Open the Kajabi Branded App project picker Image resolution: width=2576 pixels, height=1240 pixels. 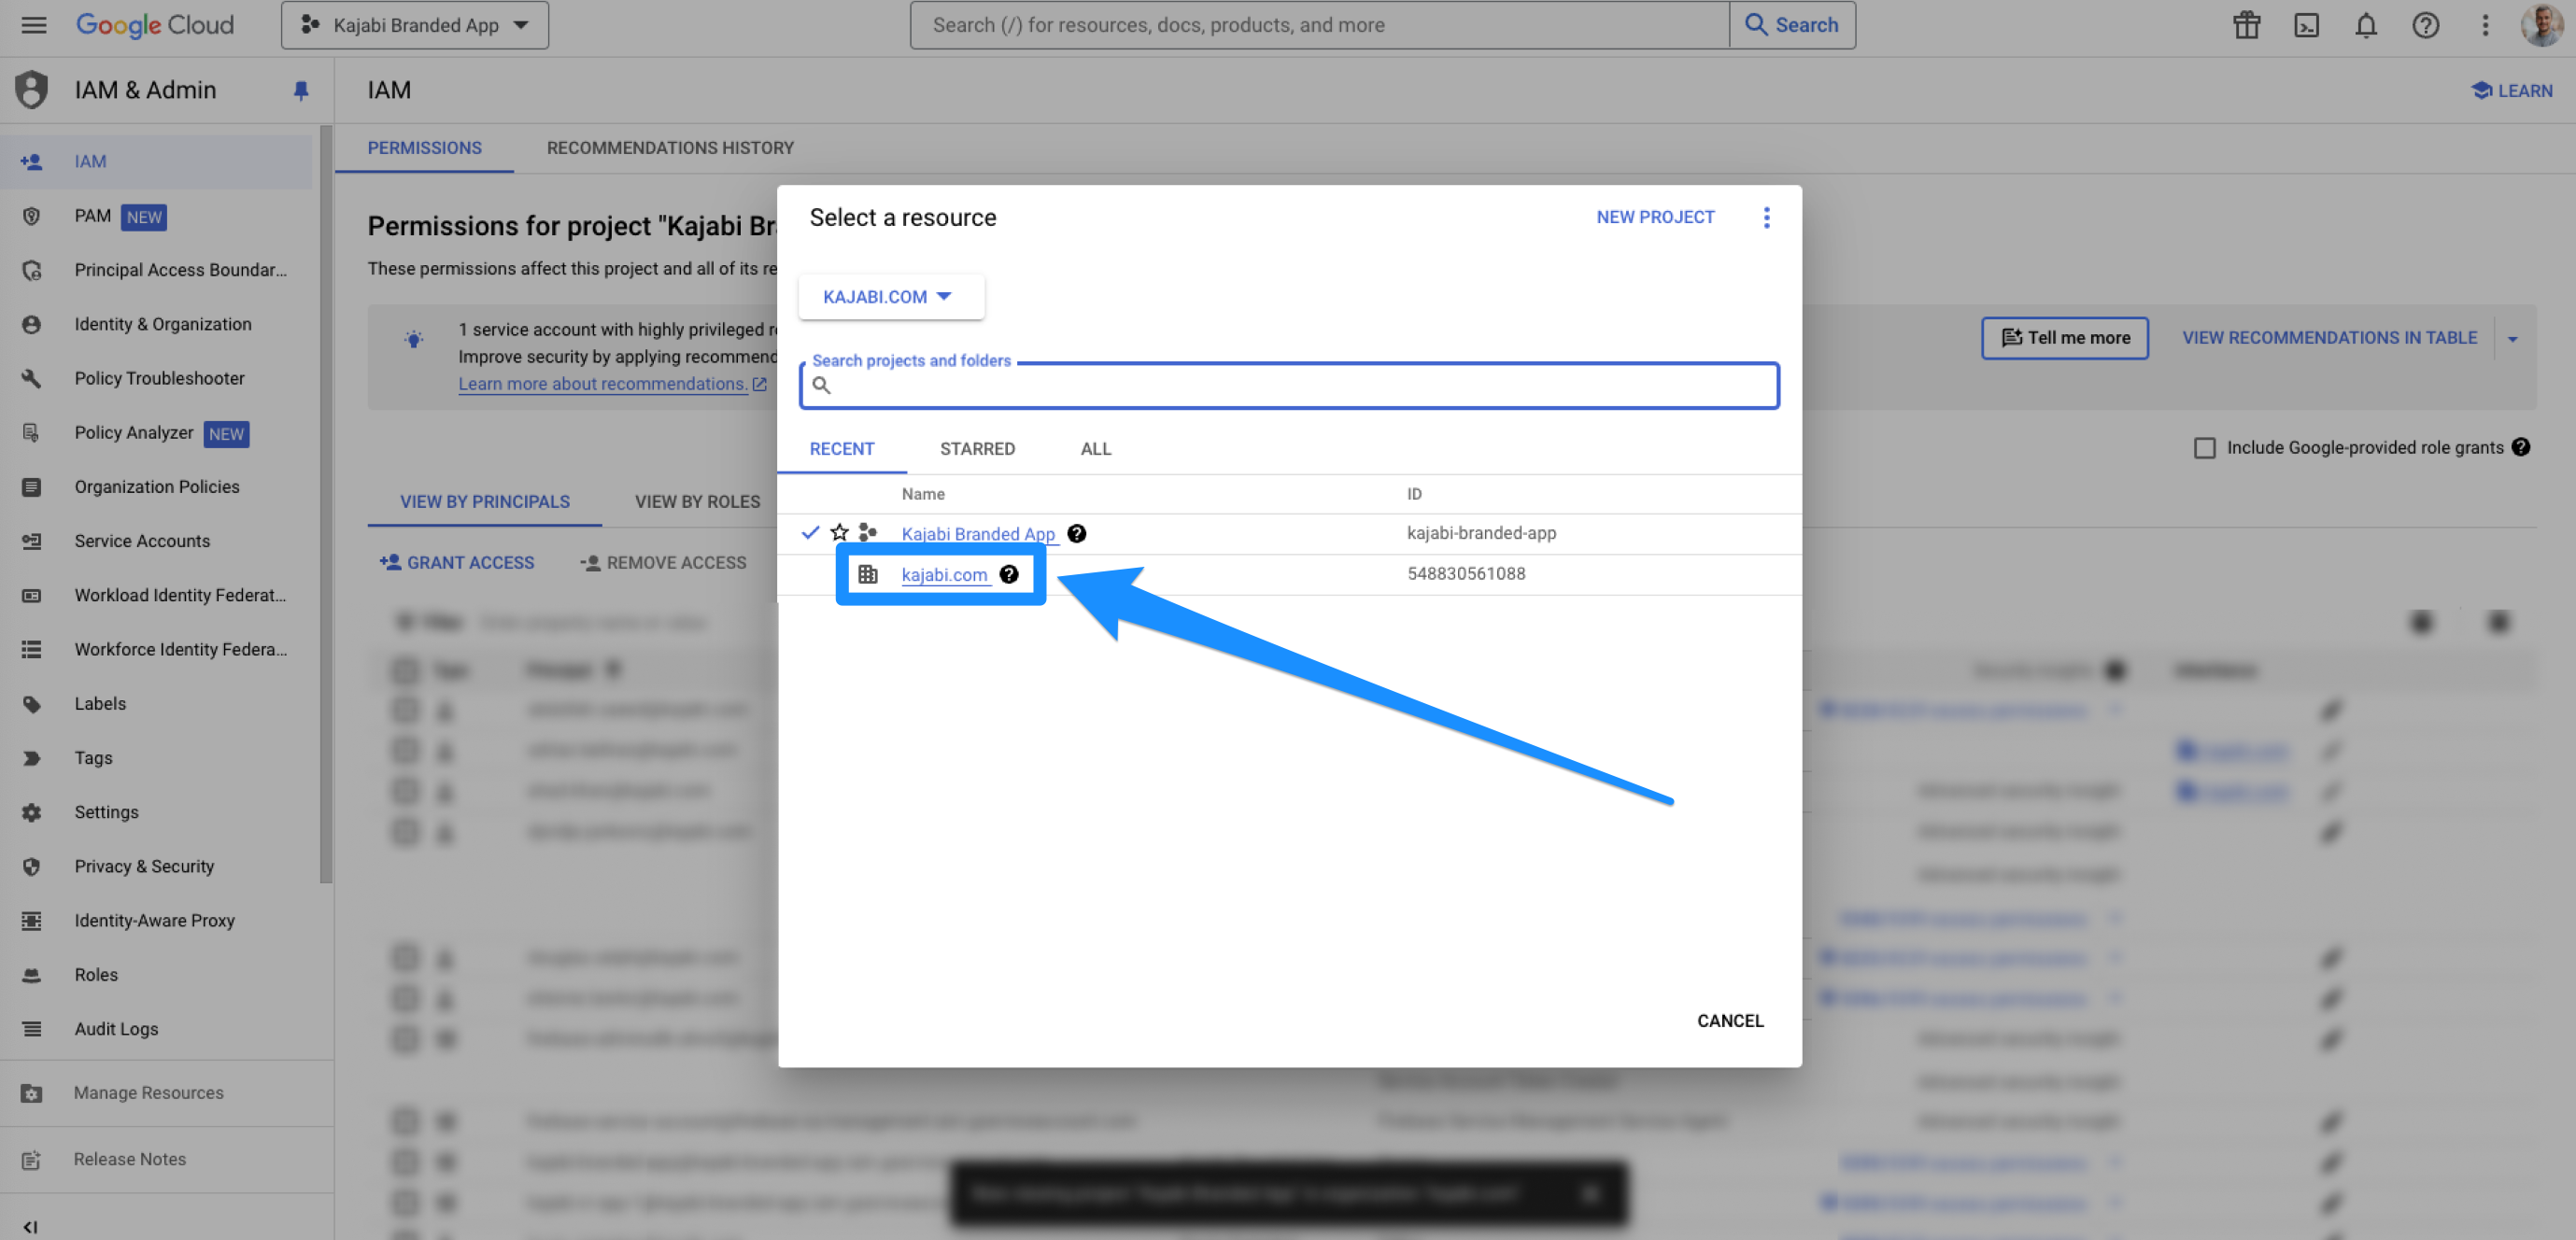[414, 25]
